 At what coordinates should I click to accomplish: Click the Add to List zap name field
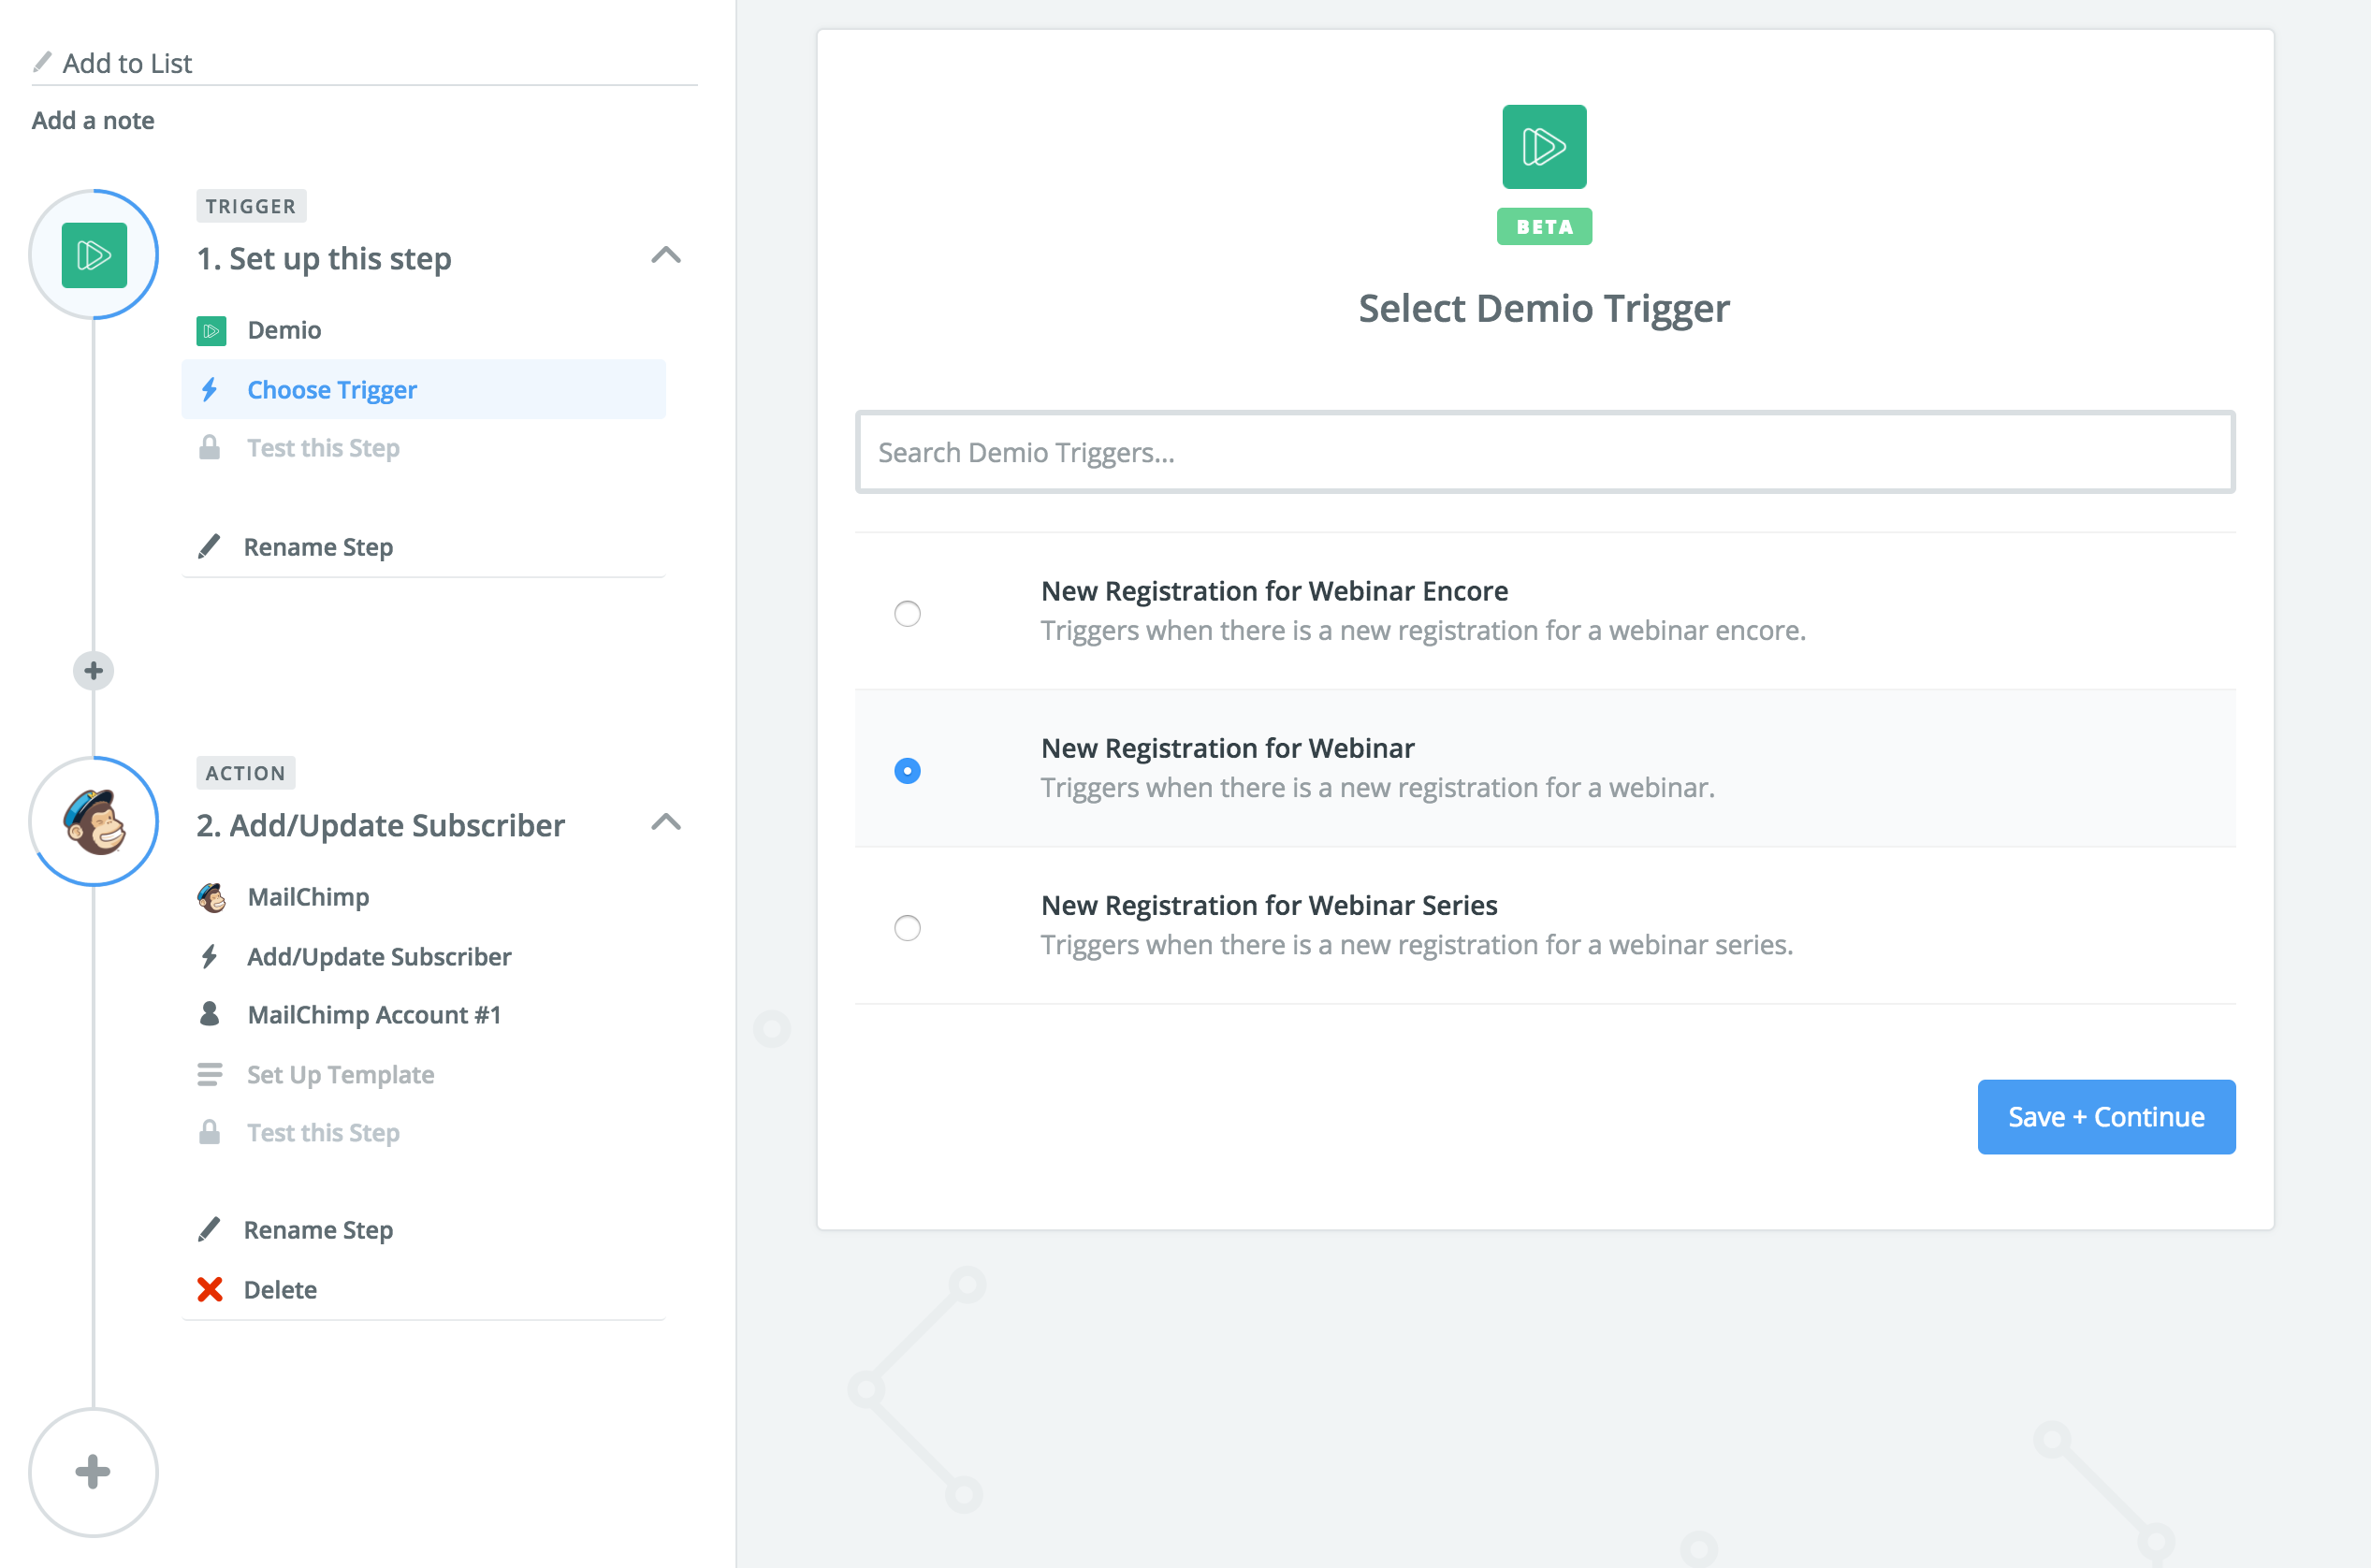pos(364,63)
